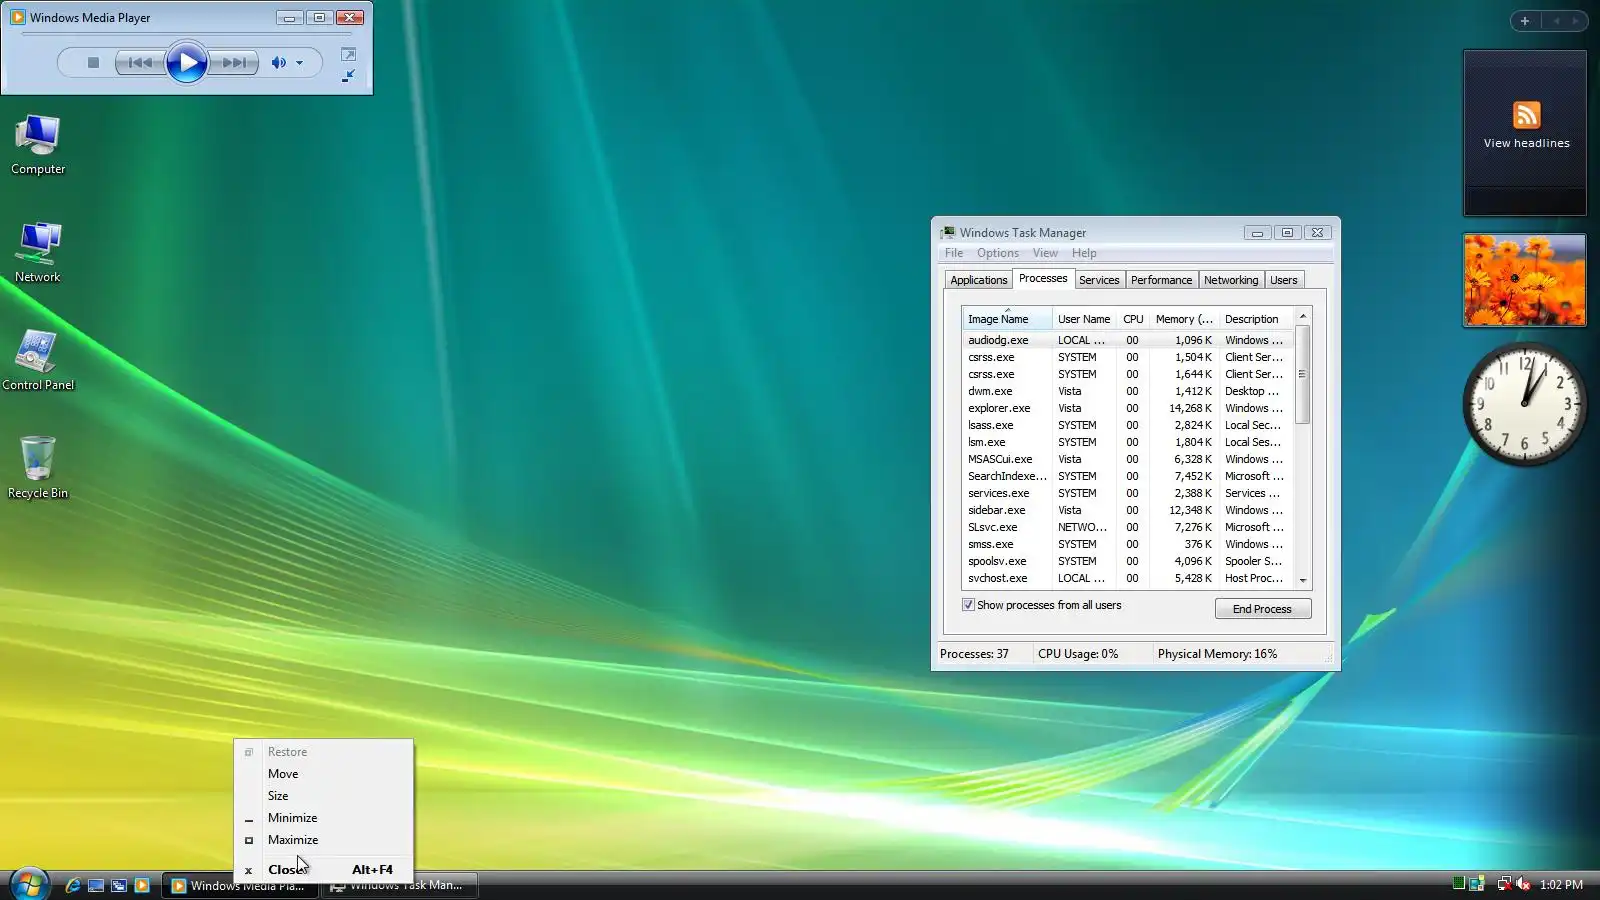Sort processes by CPU column
This screenshot has width=1600, height=900.
(x=1133, y=319)
